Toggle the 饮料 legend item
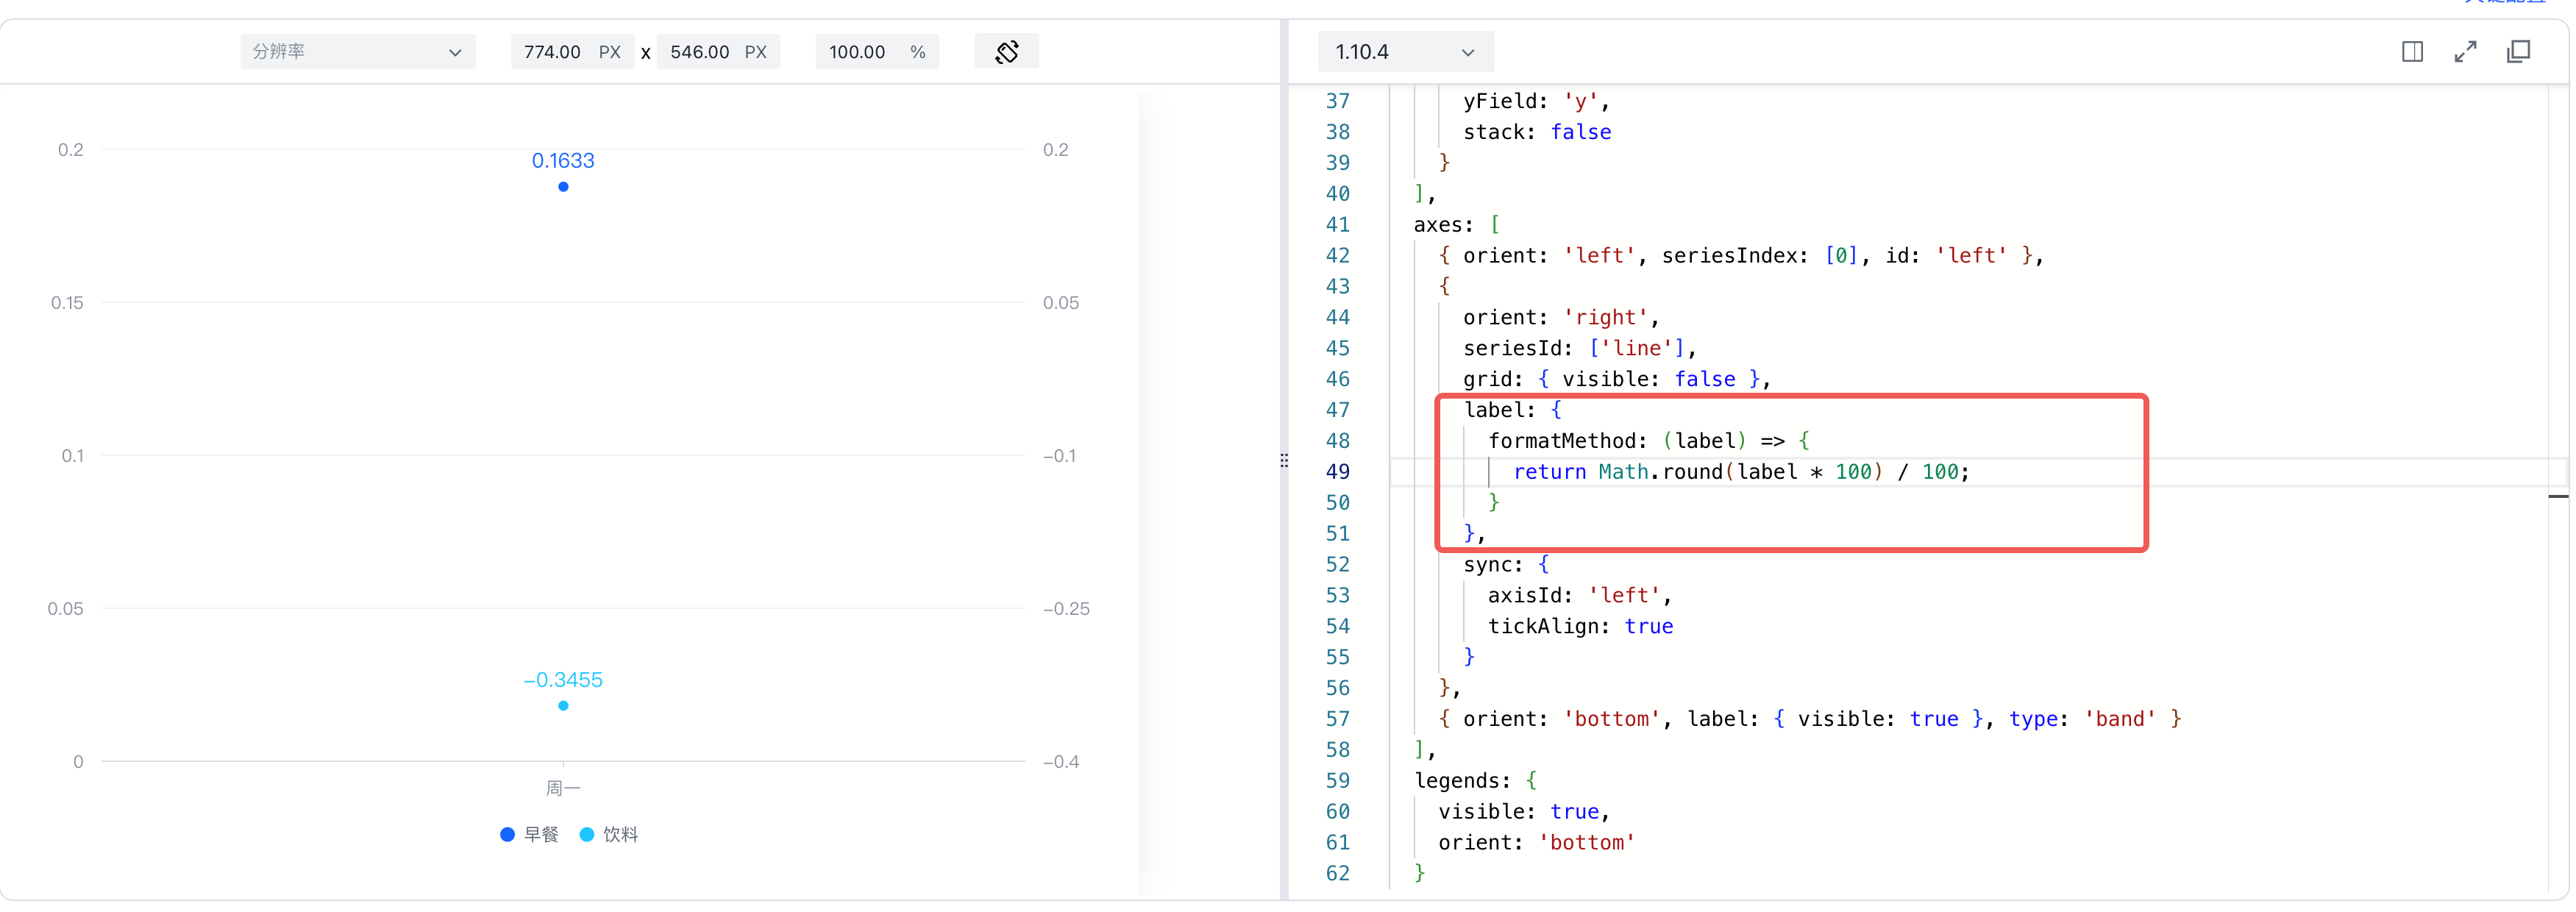 (x=608, y=835)
